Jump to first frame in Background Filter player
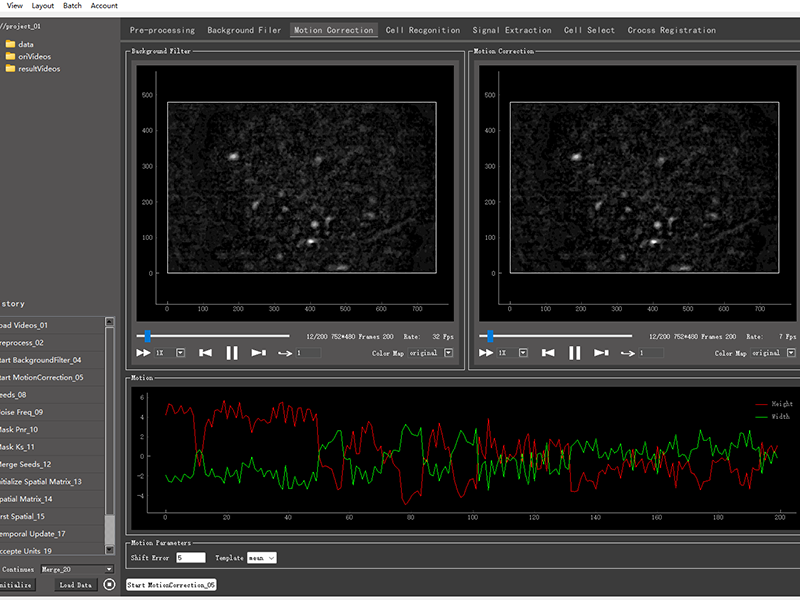The height and width of the screenshot is (600, 800). (206, 353)
